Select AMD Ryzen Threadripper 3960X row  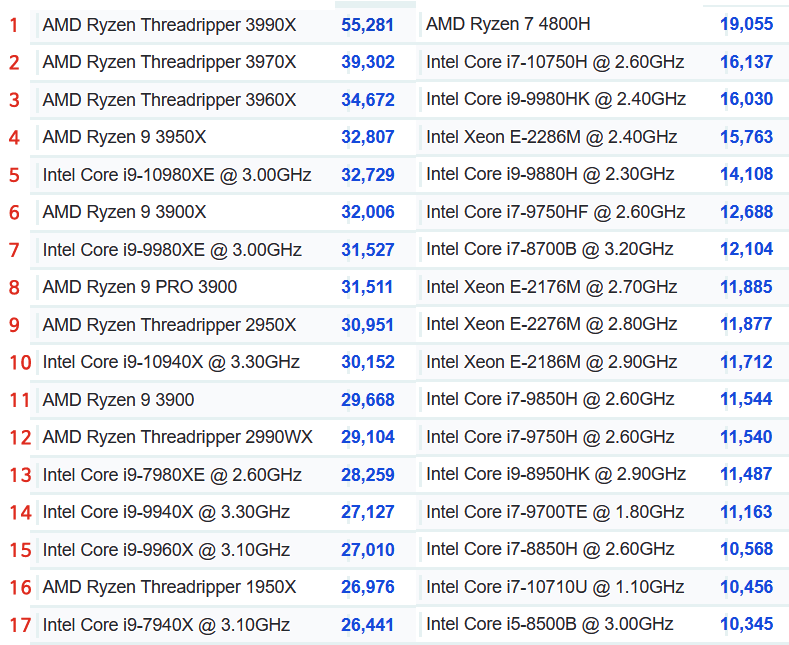pos(169,100)
